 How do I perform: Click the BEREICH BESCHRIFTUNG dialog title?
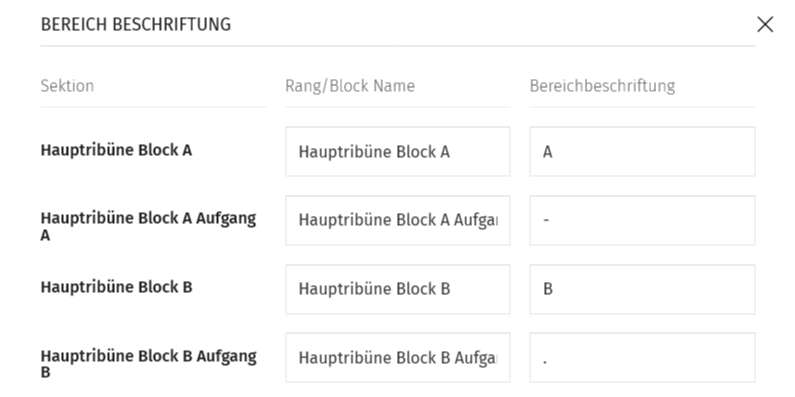[135, 24]
